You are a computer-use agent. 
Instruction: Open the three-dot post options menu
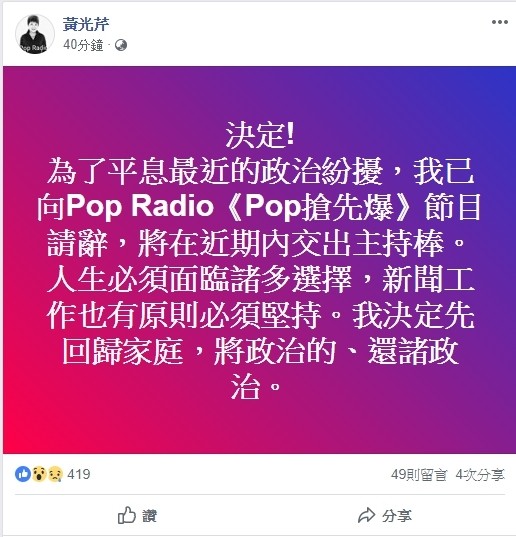(500, 22)
